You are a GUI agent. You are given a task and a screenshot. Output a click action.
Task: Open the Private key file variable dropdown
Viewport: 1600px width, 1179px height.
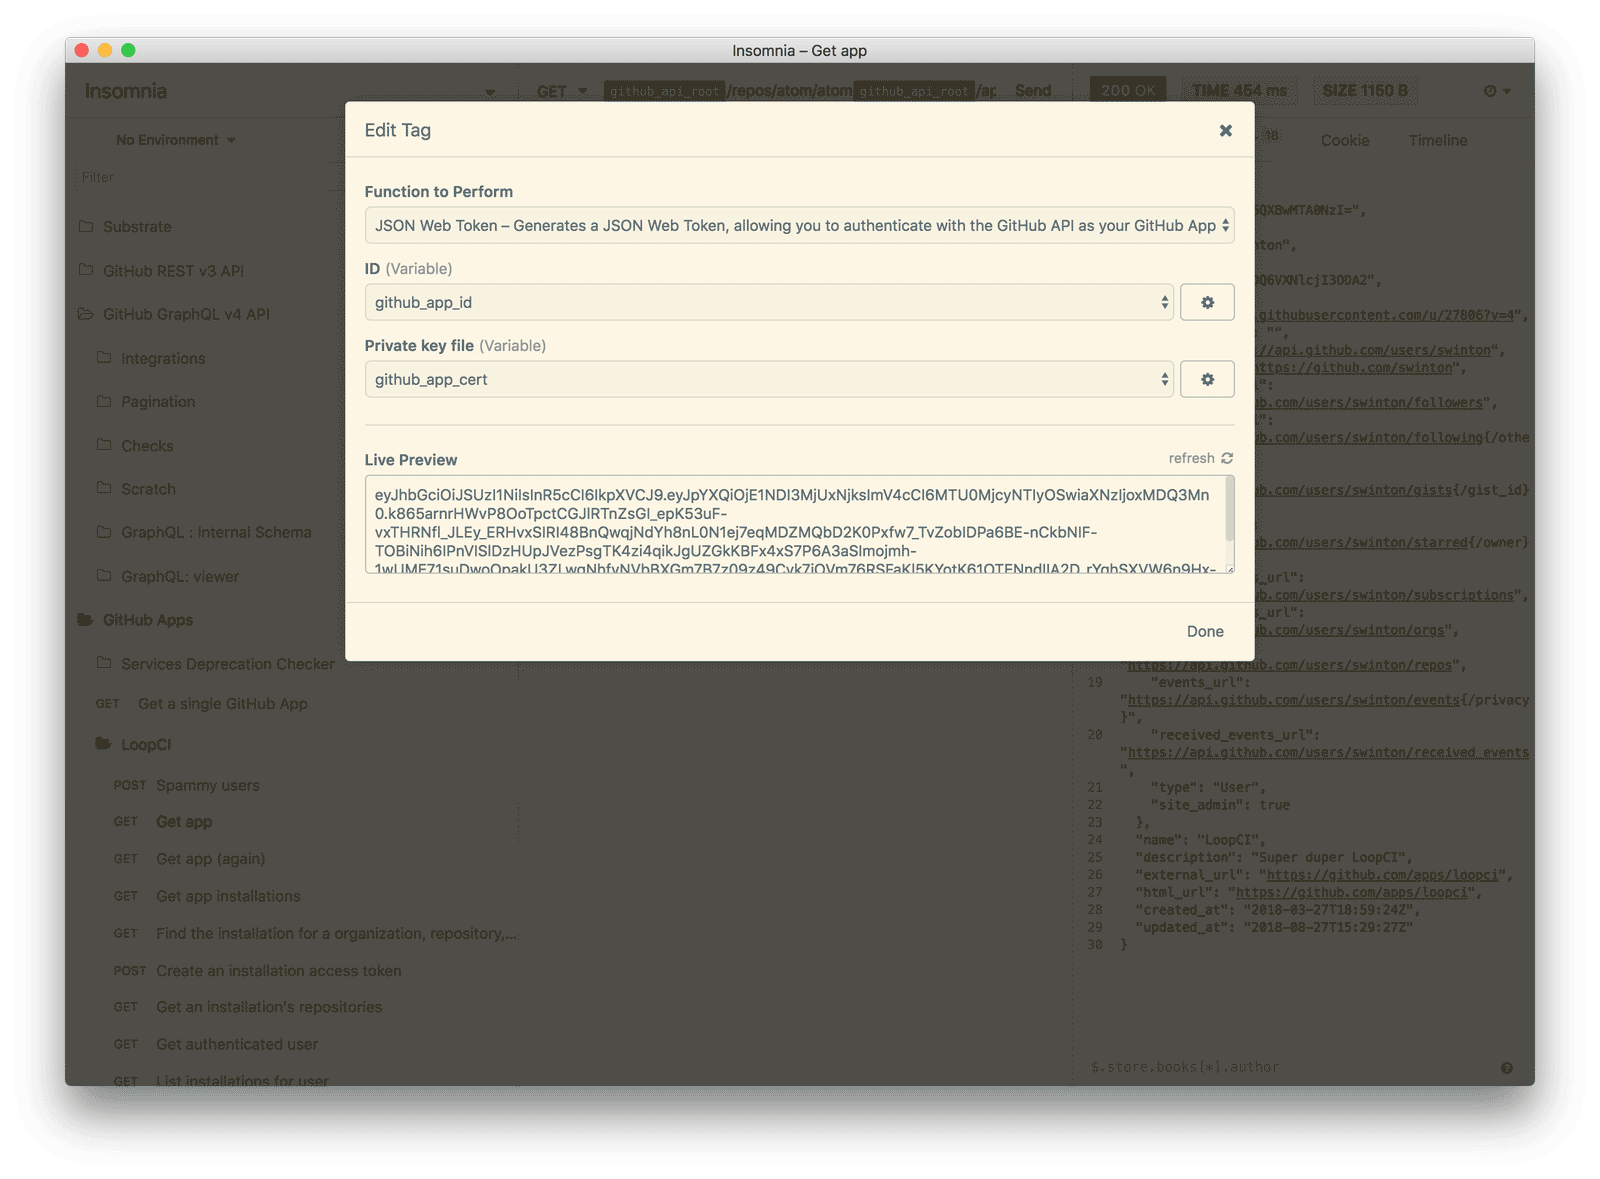pos(769,379)
